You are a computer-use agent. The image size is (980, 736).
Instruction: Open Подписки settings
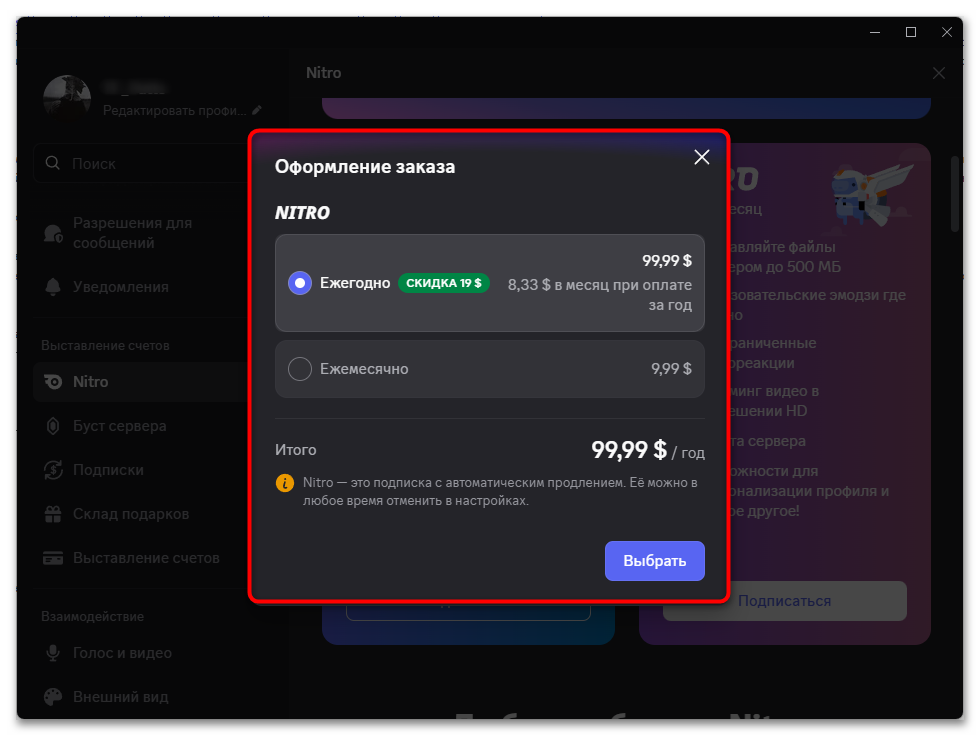tap(142, 470)
